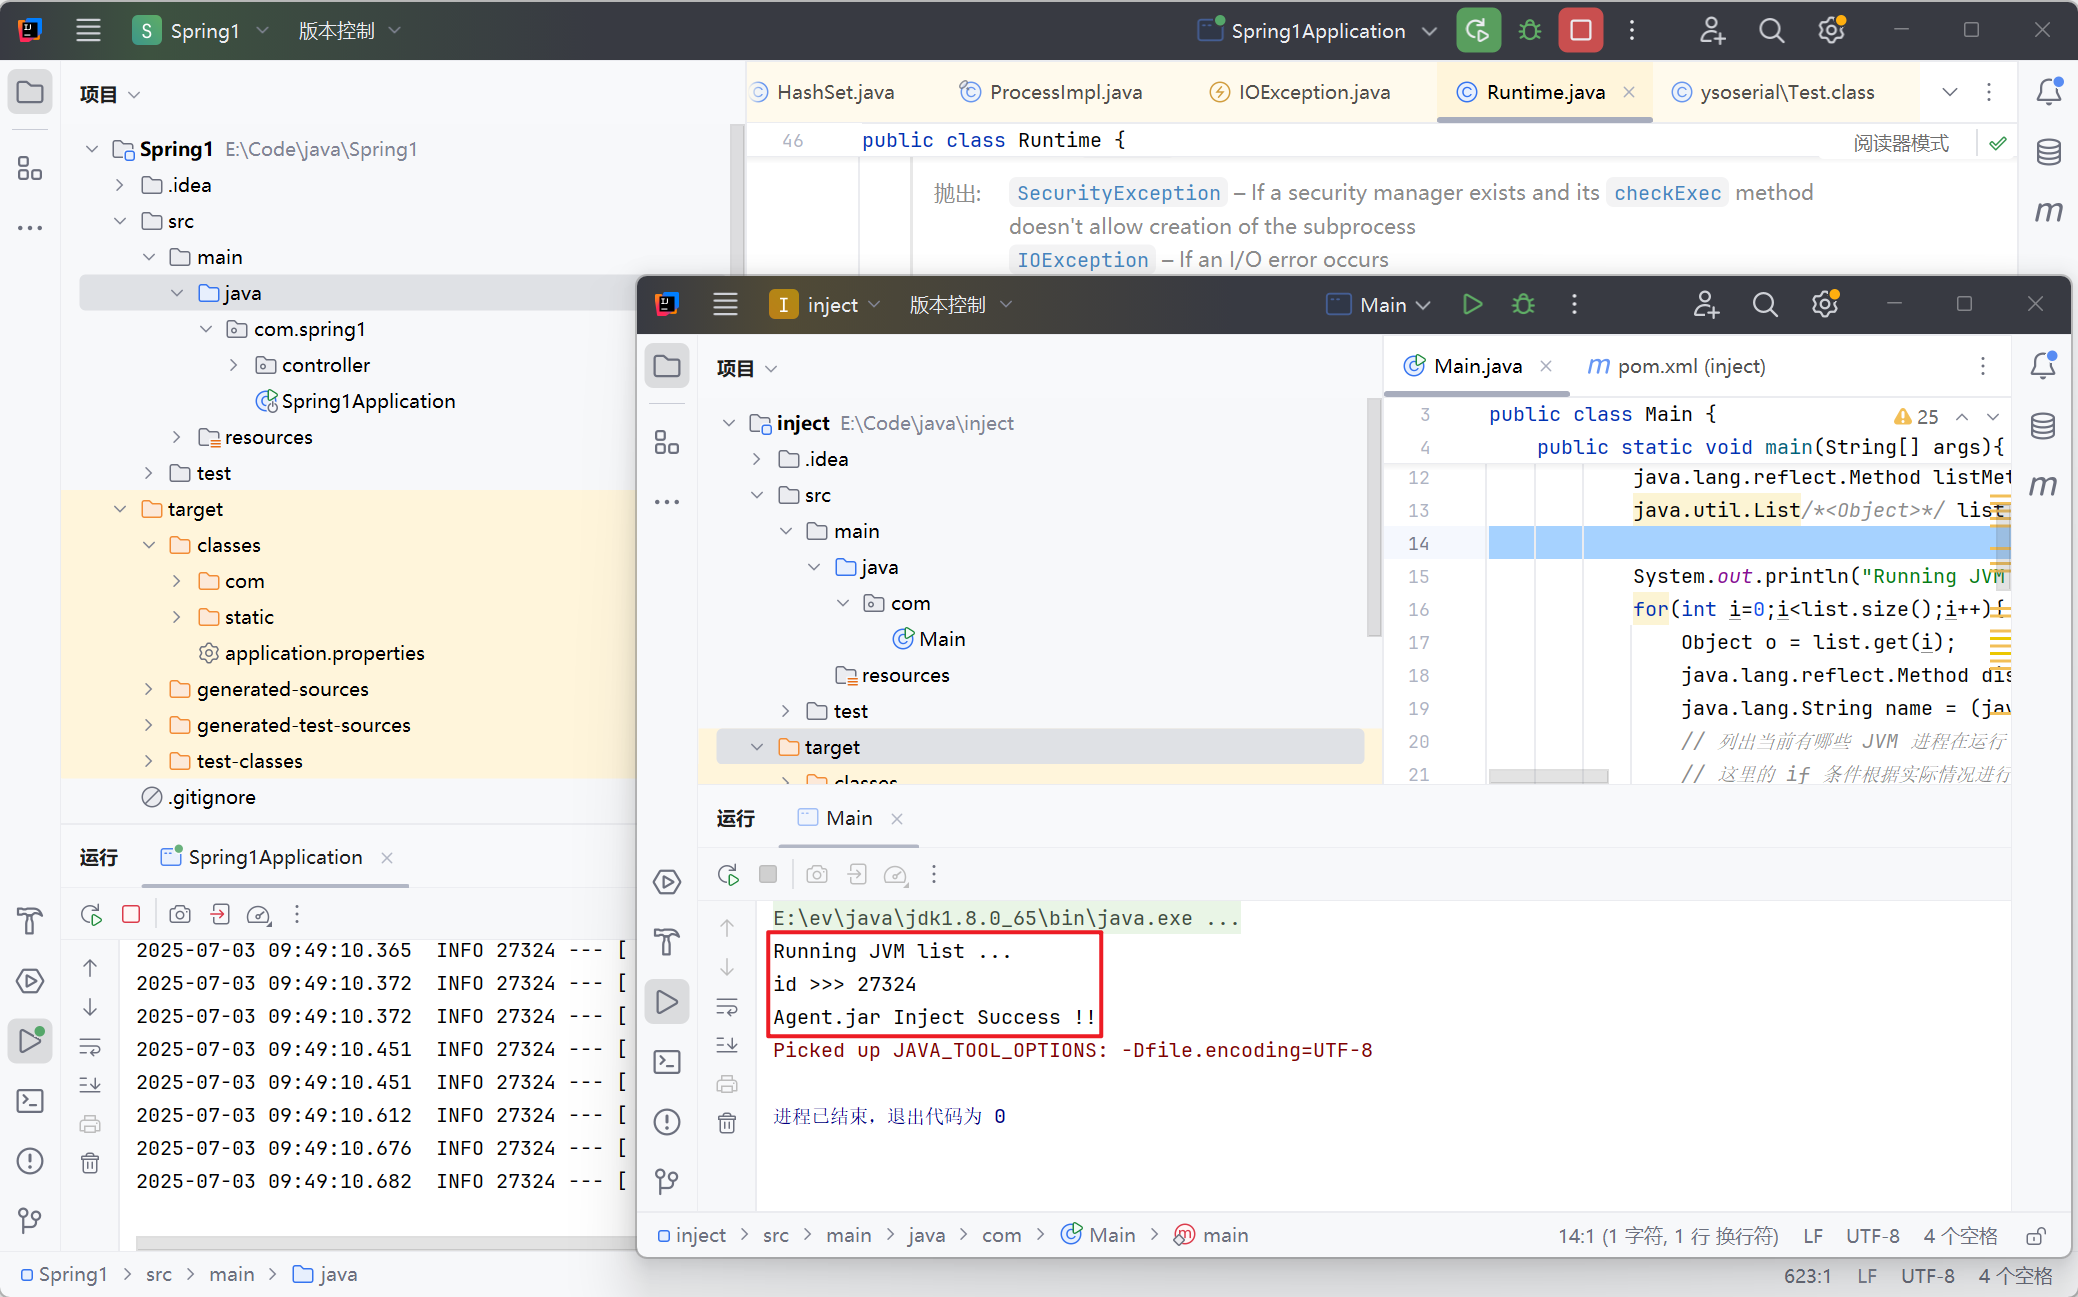Take a thread dump with the camera icon in the Spring1 run panel
The image size is (2078, 1297).
click(180, 914)
